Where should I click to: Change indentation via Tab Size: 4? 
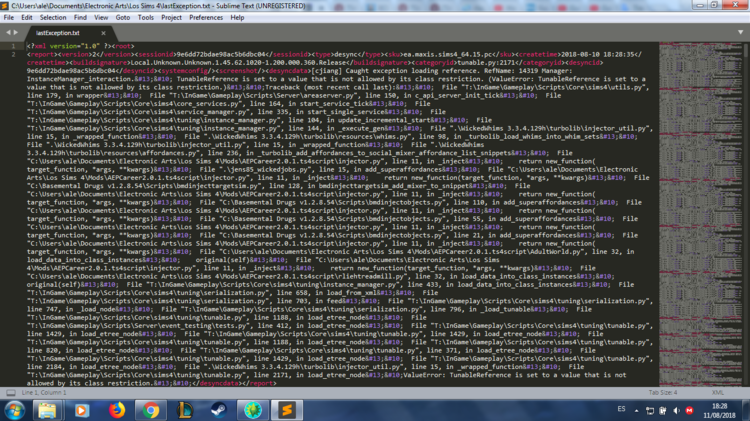pyautogui.click(x=663, y=393)
